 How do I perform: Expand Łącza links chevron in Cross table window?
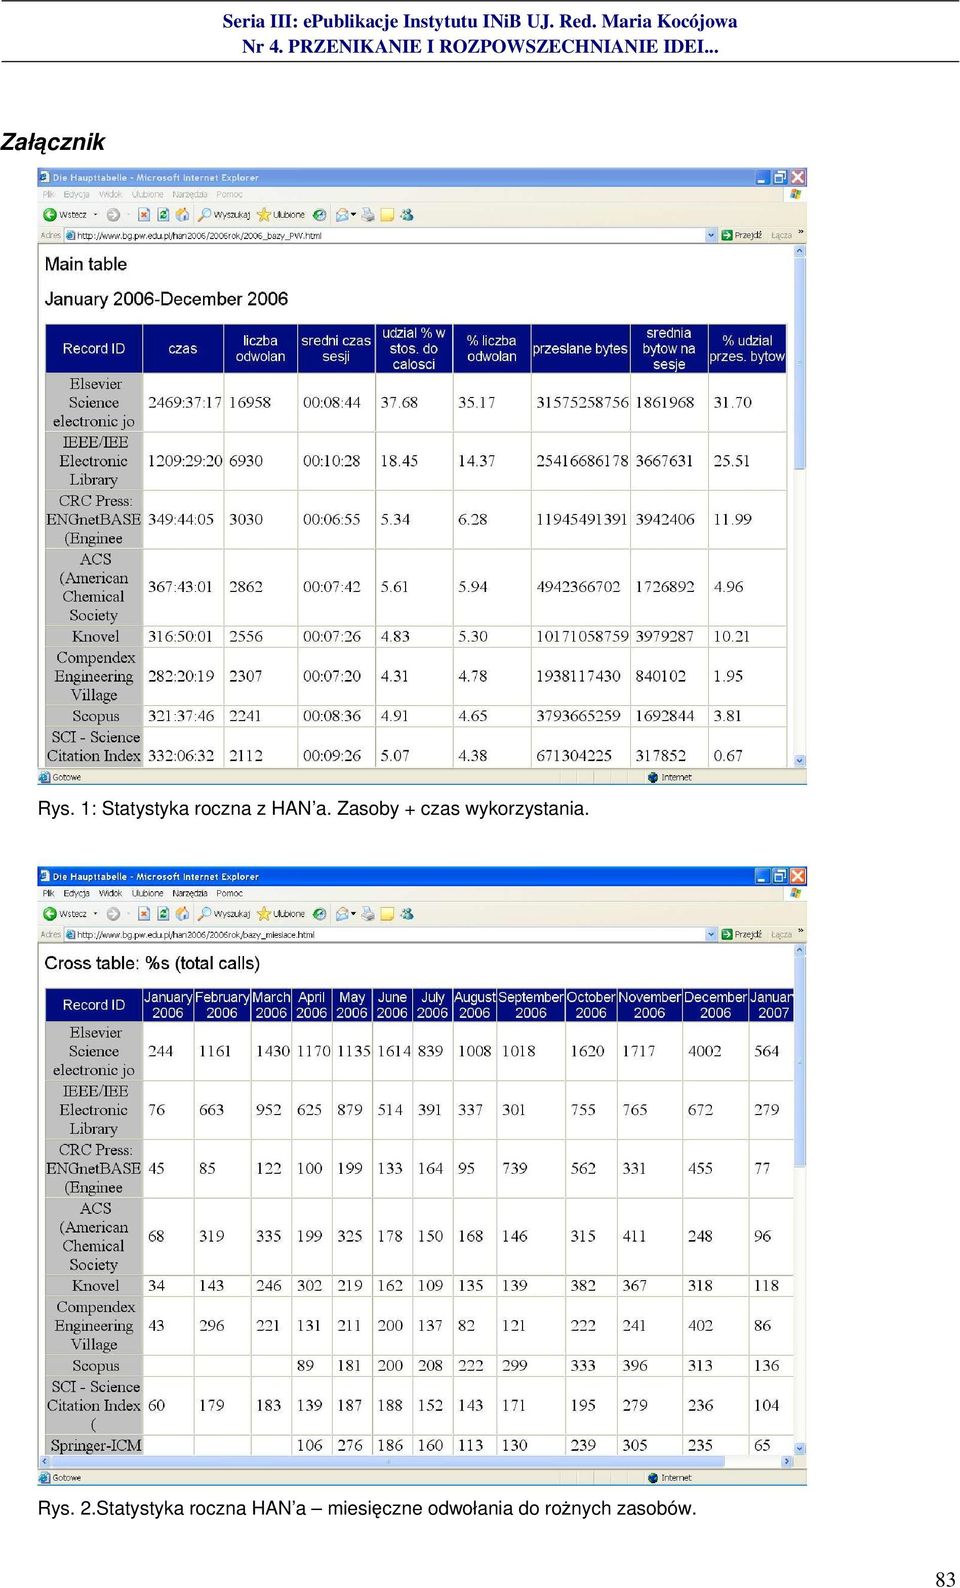[800, 933]
